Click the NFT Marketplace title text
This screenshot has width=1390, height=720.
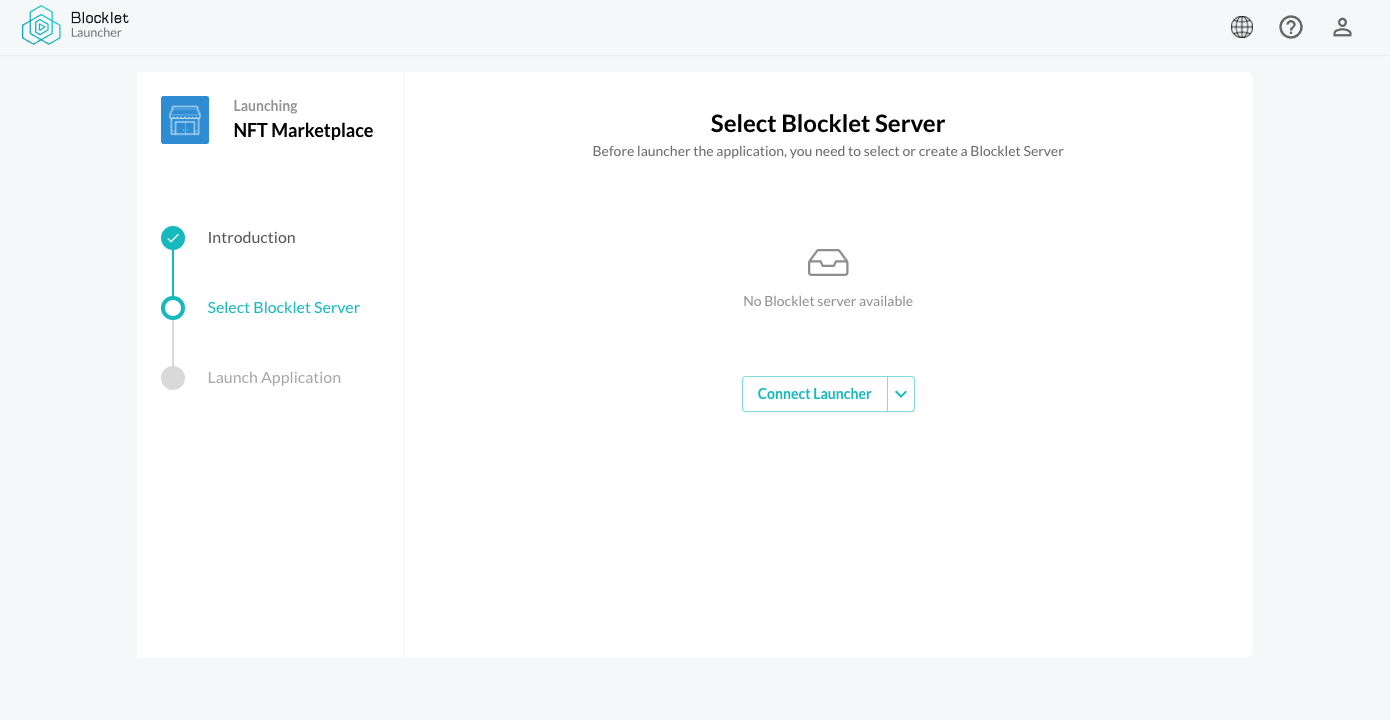point(303,130)
